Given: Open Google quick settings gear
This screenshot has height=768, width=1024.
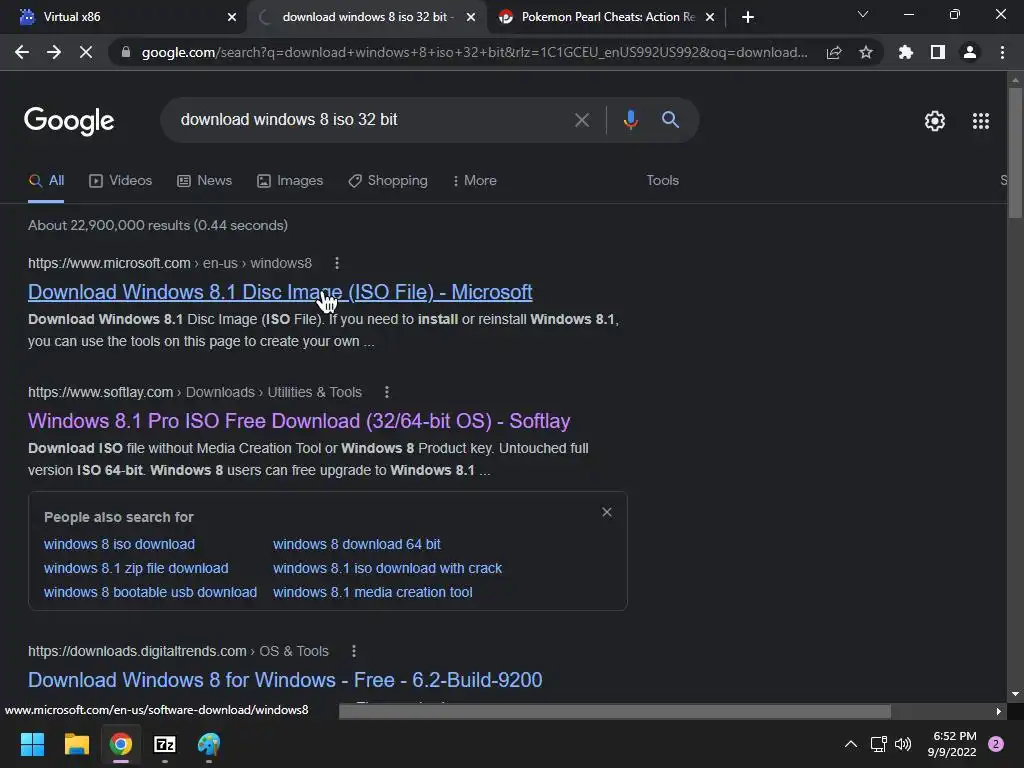Looking at the screenshot, I should coord(935,121).
